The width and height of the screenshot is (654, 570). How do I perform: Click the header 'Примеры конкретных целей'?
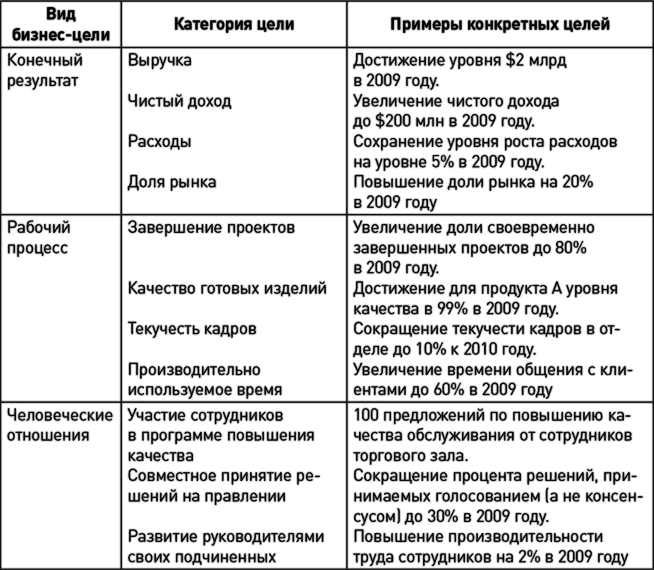point(500,24)
